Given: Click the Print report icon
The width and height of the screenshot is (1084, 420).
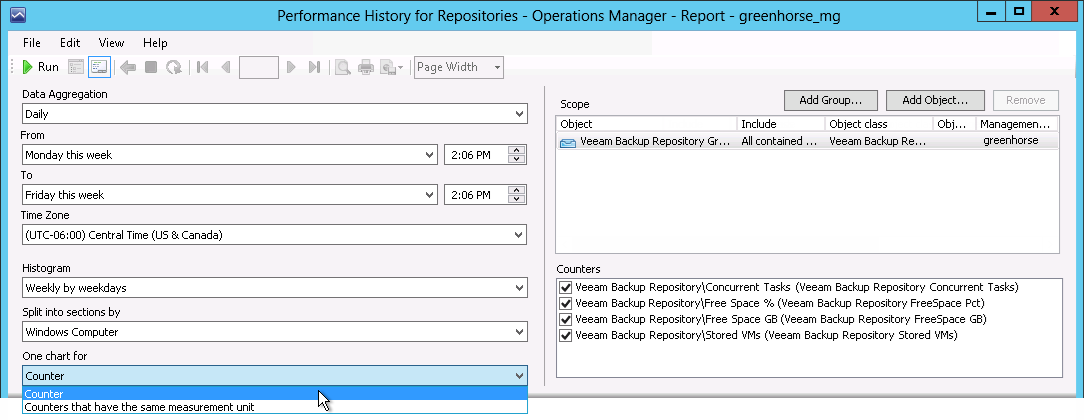Looking at the screenshot, I should pyautogui.click(x=366, y=67).
